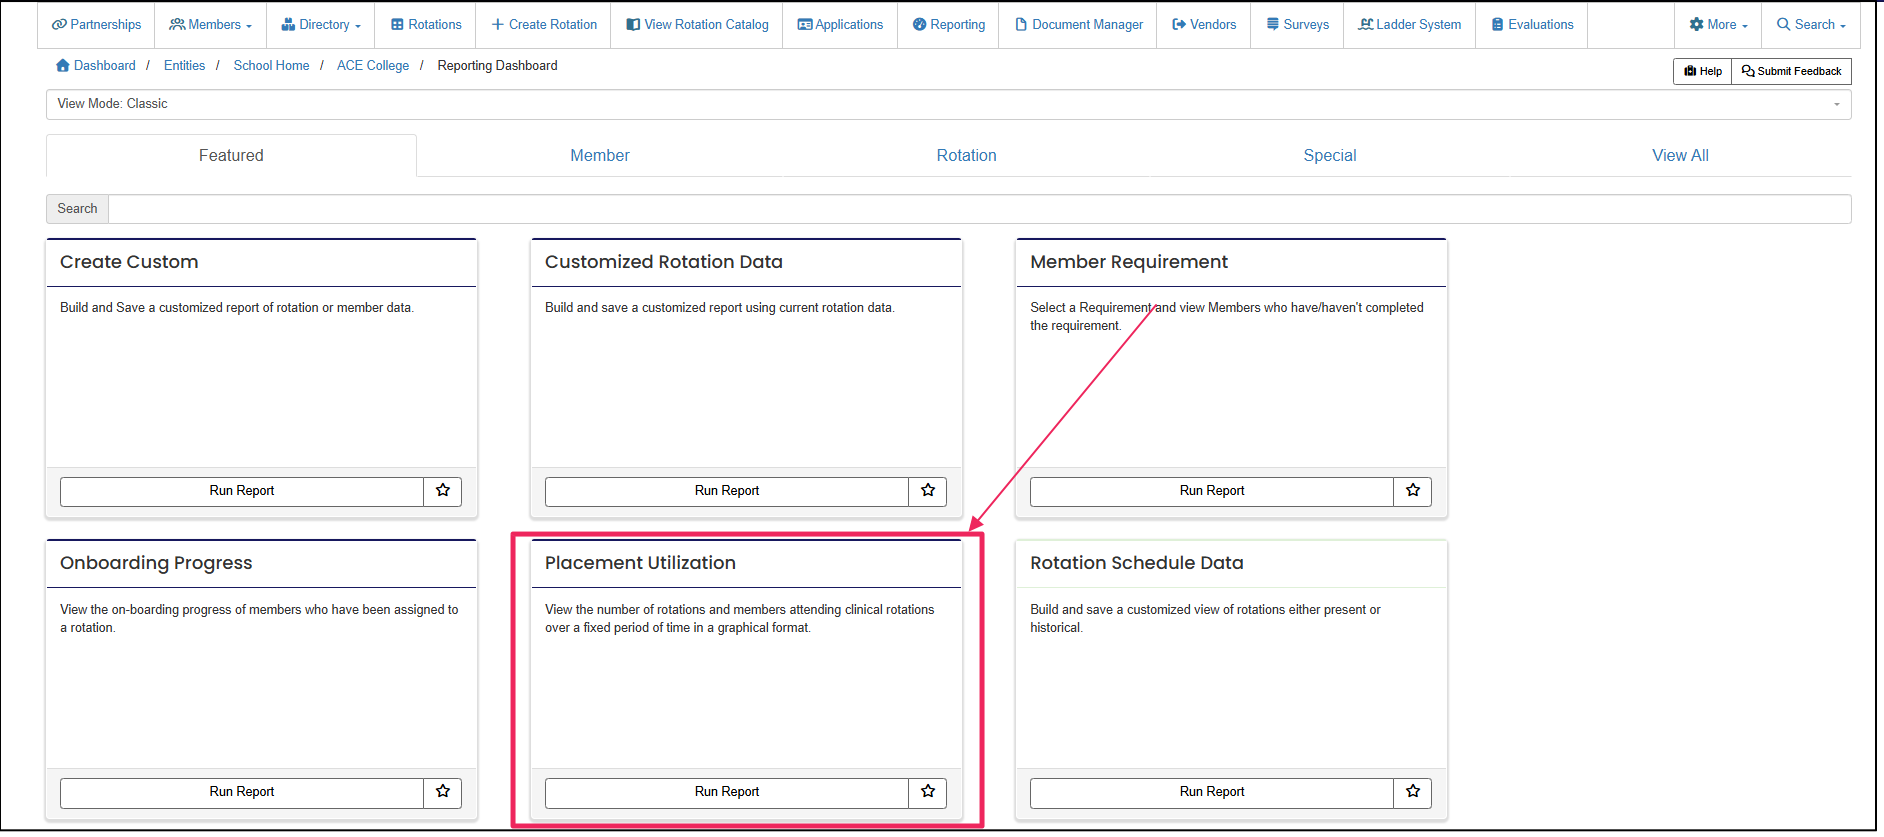Expand the Directory dropdown menu
1884x837 pixels.
321,24
